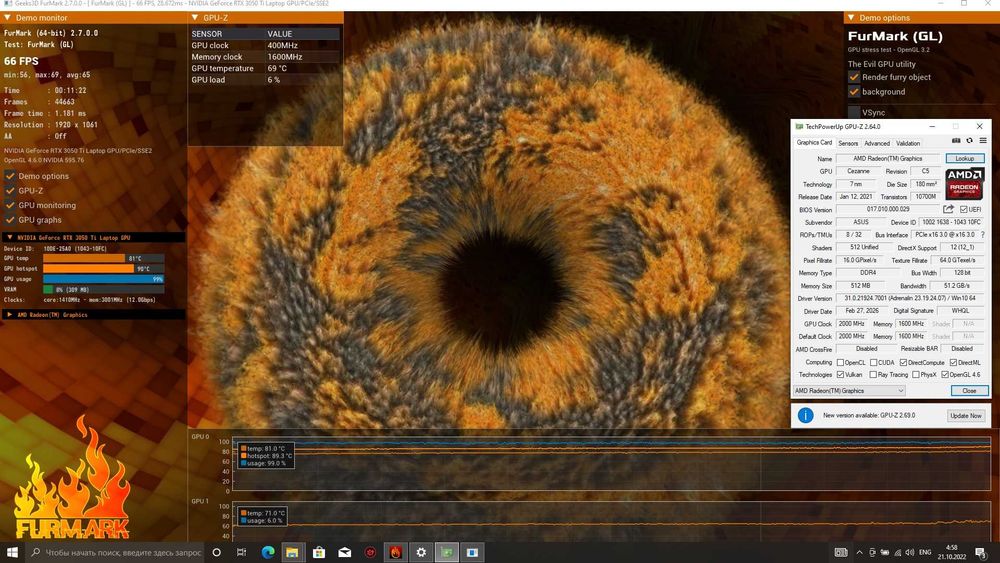Click the Bus Interface question mark

tap(983, 235)
